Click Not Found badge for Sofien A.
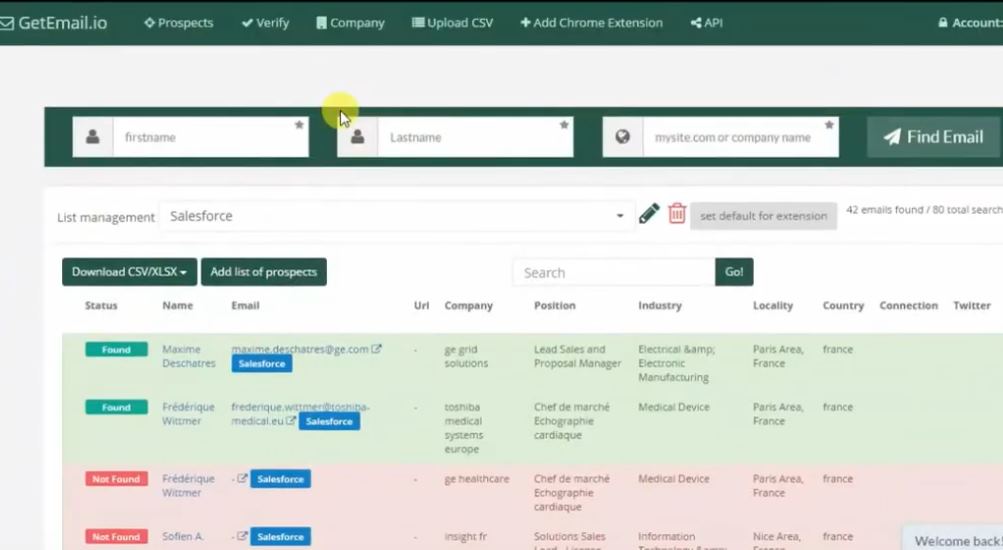The height and width of the screenshot is (550, 1003). coord(116,537)
